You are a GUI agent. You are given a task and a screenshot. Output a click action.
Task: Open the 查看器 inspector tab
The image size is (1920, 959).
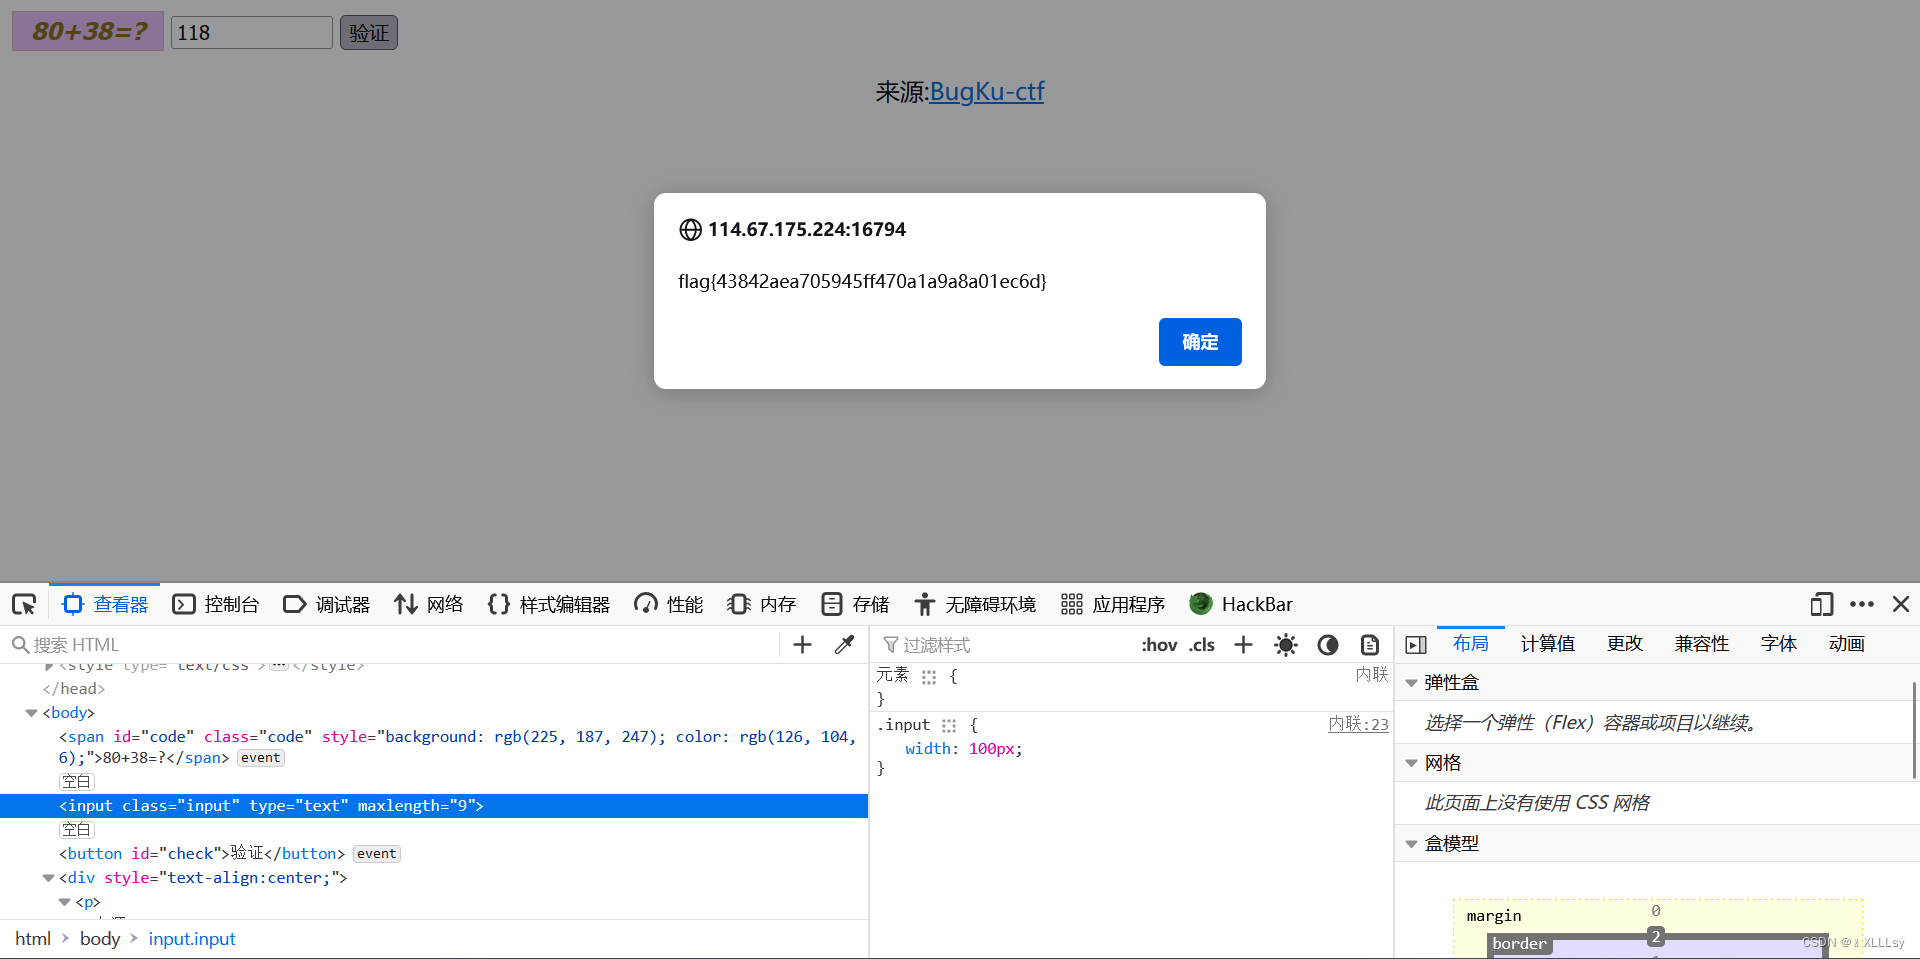click(x=105, y=604)
